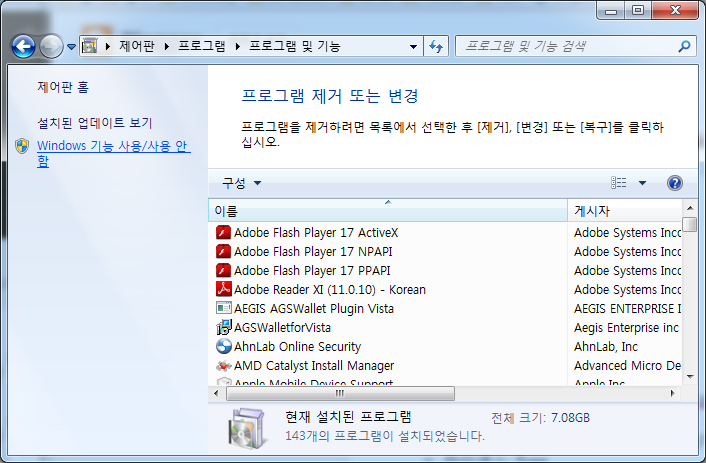Select 제어판 in the address breadcrumb

(x=136, y=46)
